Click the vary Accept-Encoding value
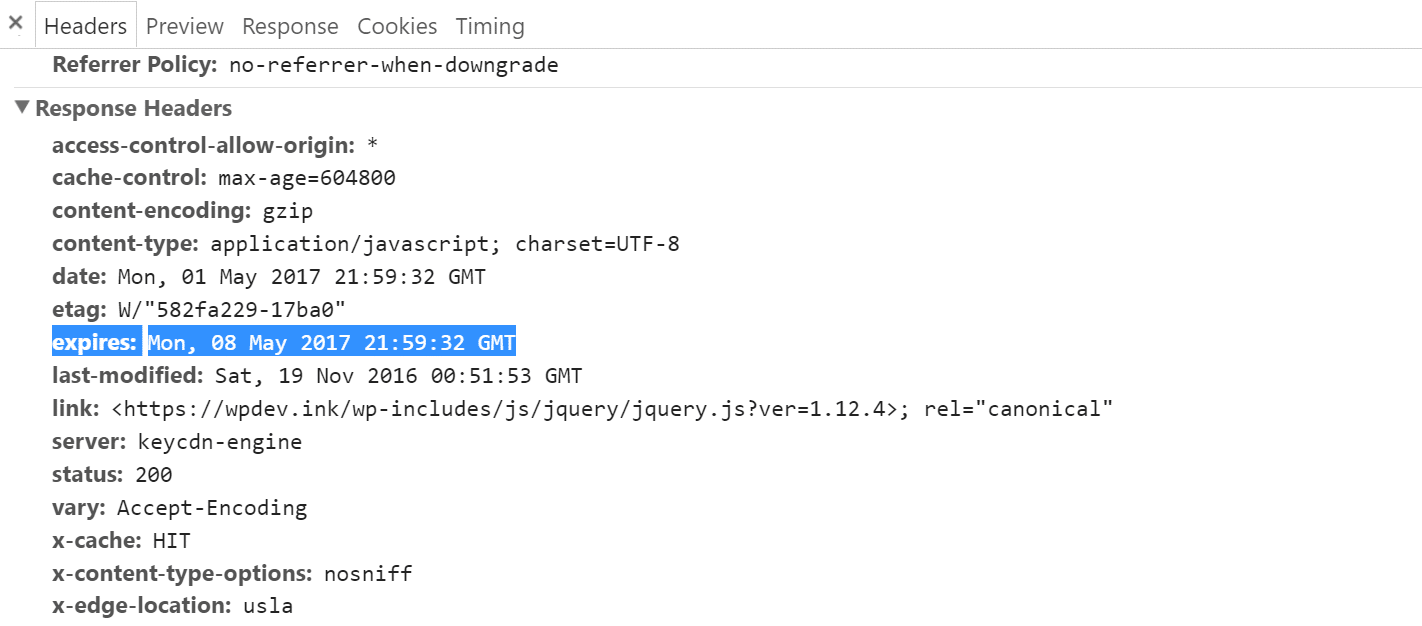The height and width of the screenshot is (626, 1422). (212, 508)
